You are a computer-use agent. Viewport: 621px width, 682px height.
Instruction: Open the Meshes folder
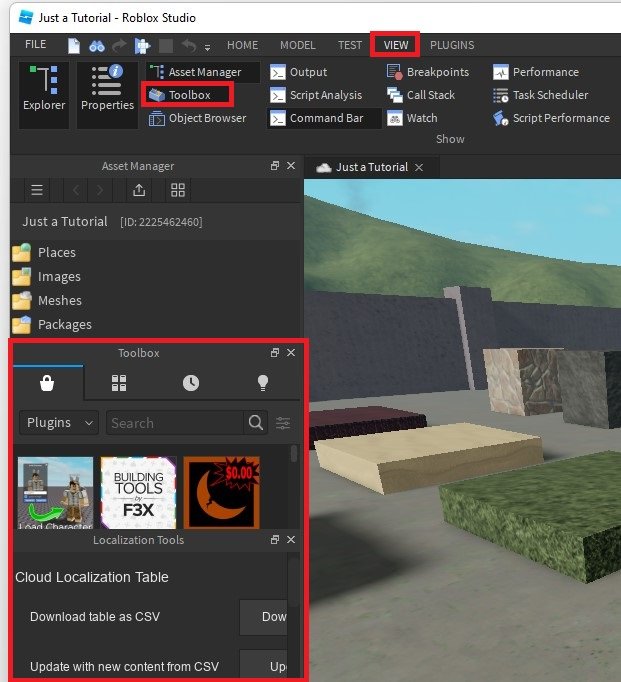pyautogui.click(x=47, y=301)
